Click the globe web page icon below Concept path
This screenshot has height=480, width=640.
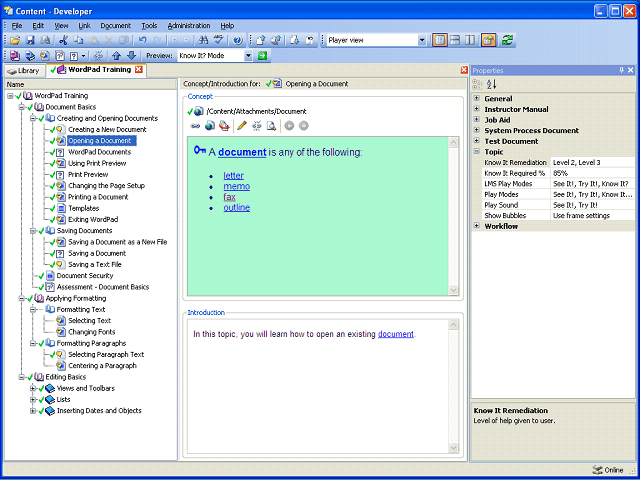point(210,126)
